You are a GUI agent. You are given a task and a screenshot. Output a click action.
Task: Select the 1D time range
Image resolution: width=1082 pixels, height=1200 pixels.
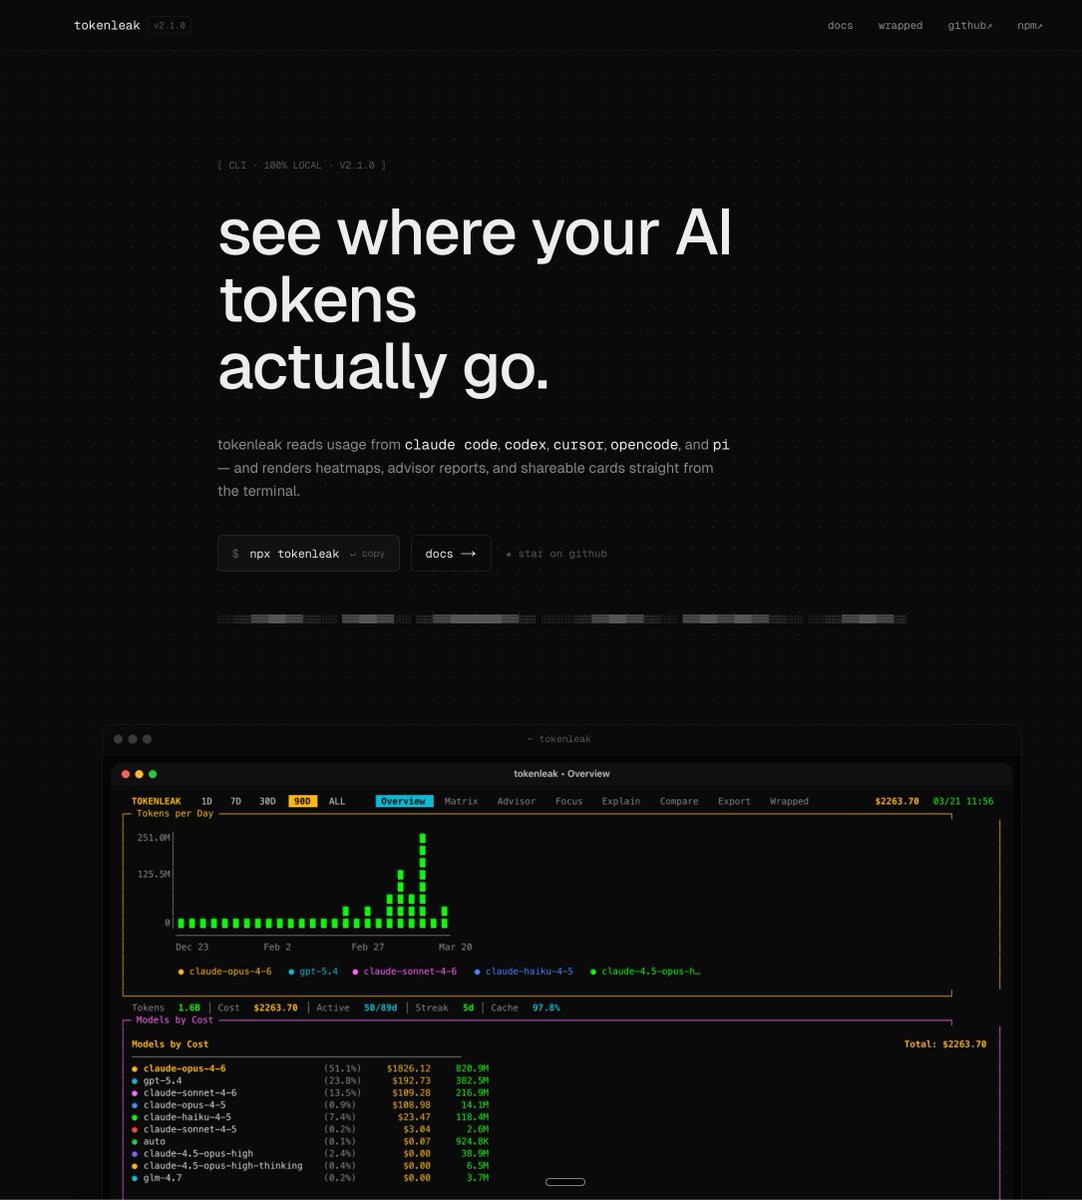point(206,801)
